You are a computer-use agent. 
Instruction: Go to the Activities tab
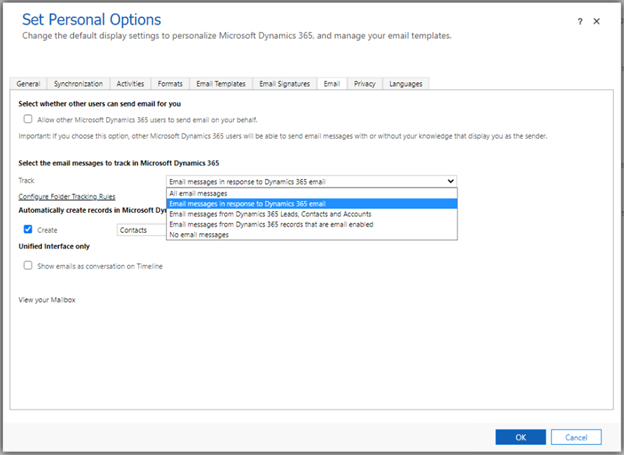pos(130,84)
